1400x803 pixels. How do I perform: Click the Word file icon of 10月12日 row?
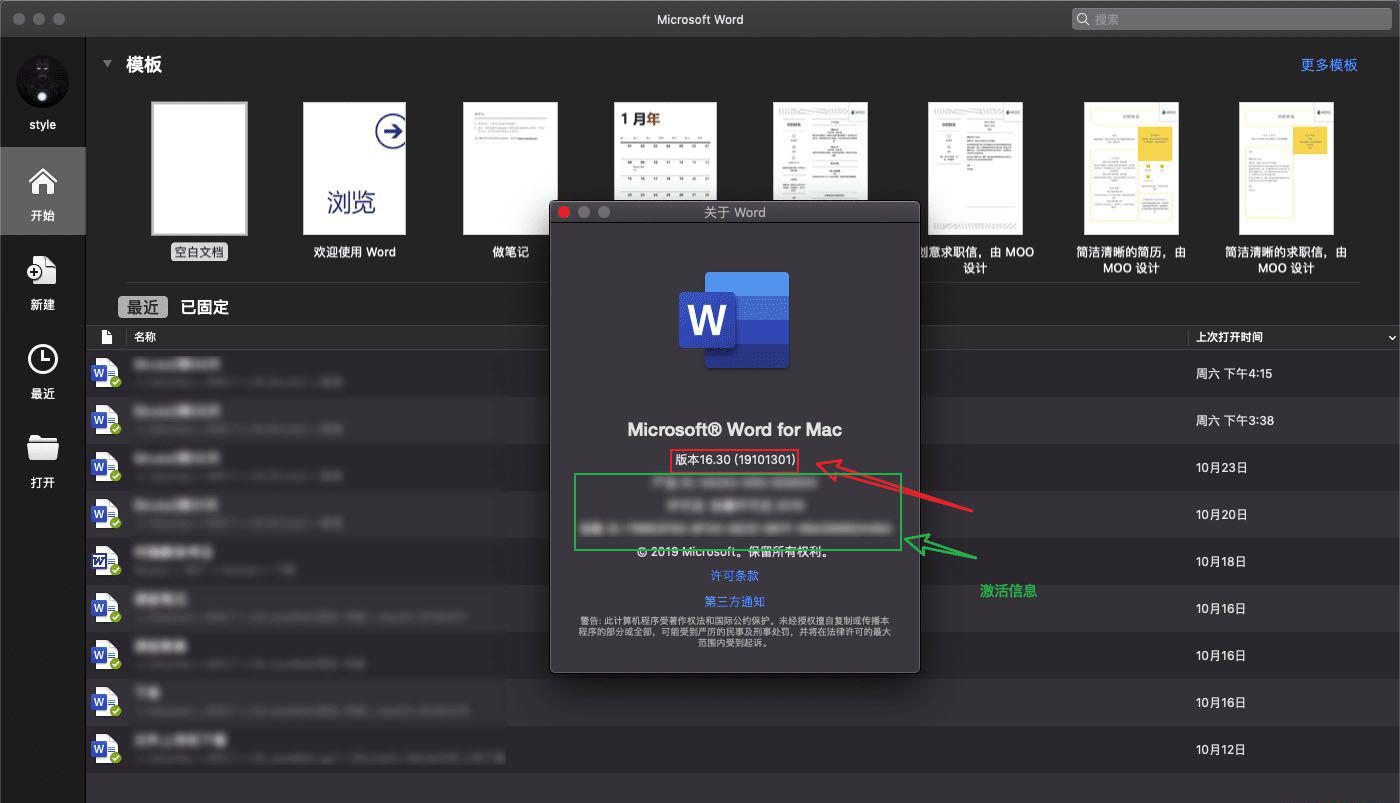pyautogui.click(x=106, y=749)
